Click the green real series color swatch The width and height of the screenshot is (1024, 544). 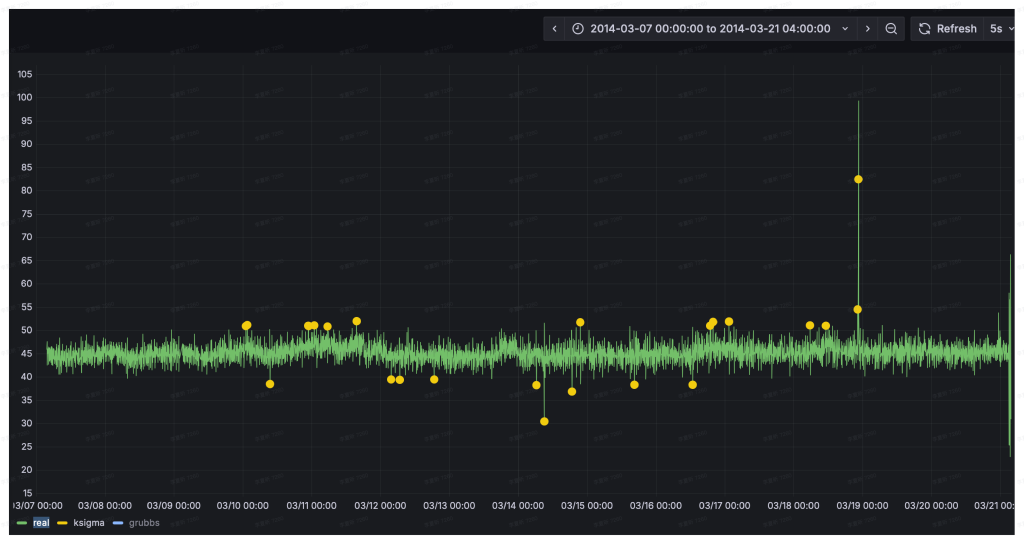tap(22, 522)
